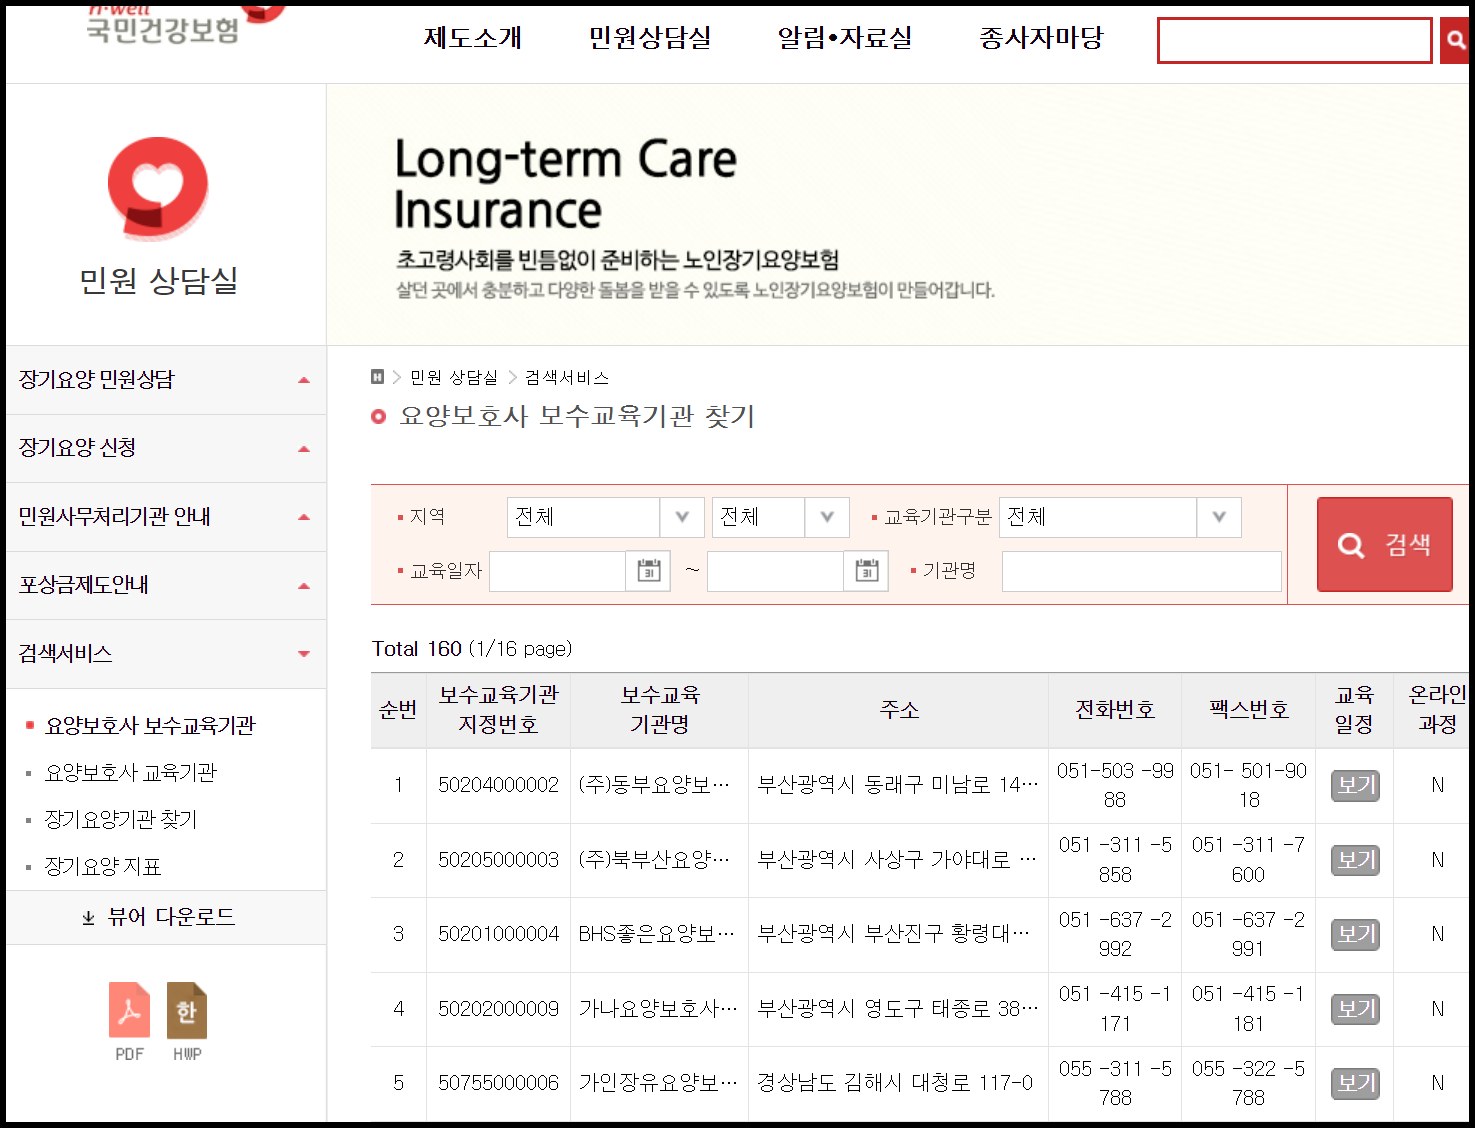Expand 장기요양 민원상담 sidebar section
The height and width of the screenshot is (1128, 1475).
165,380
